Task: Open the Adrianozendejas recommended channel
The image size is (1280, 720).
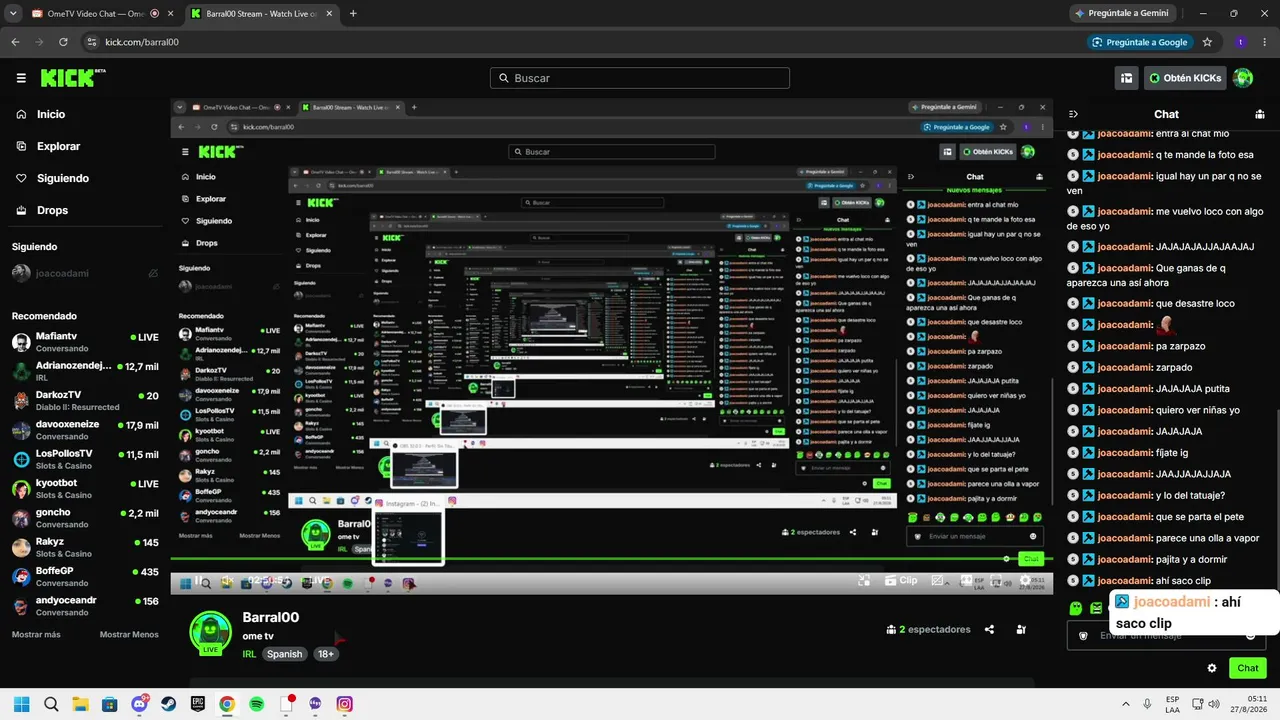Action: pos(85,371)
